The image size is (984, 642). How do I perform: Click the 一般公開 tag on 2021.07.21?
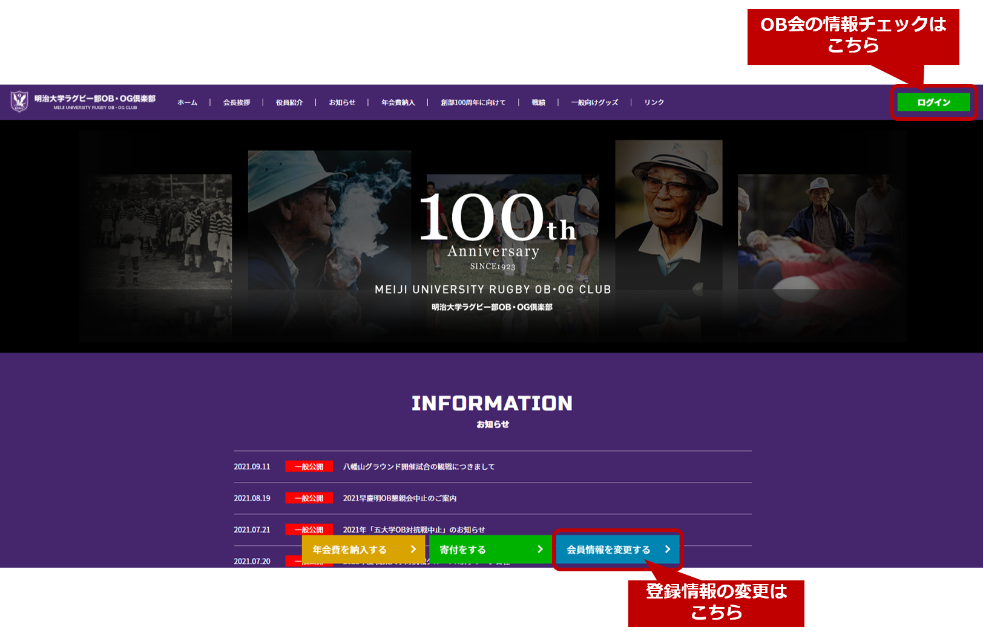309,529
